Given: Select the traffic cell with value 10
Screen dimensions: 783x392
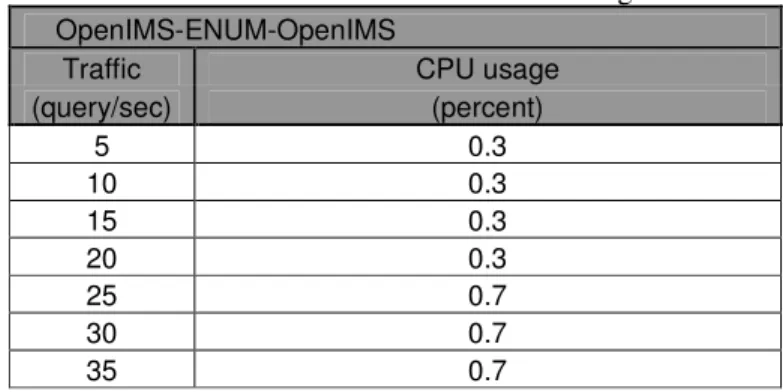Looking at the screenshot, I should pos(102,182).
